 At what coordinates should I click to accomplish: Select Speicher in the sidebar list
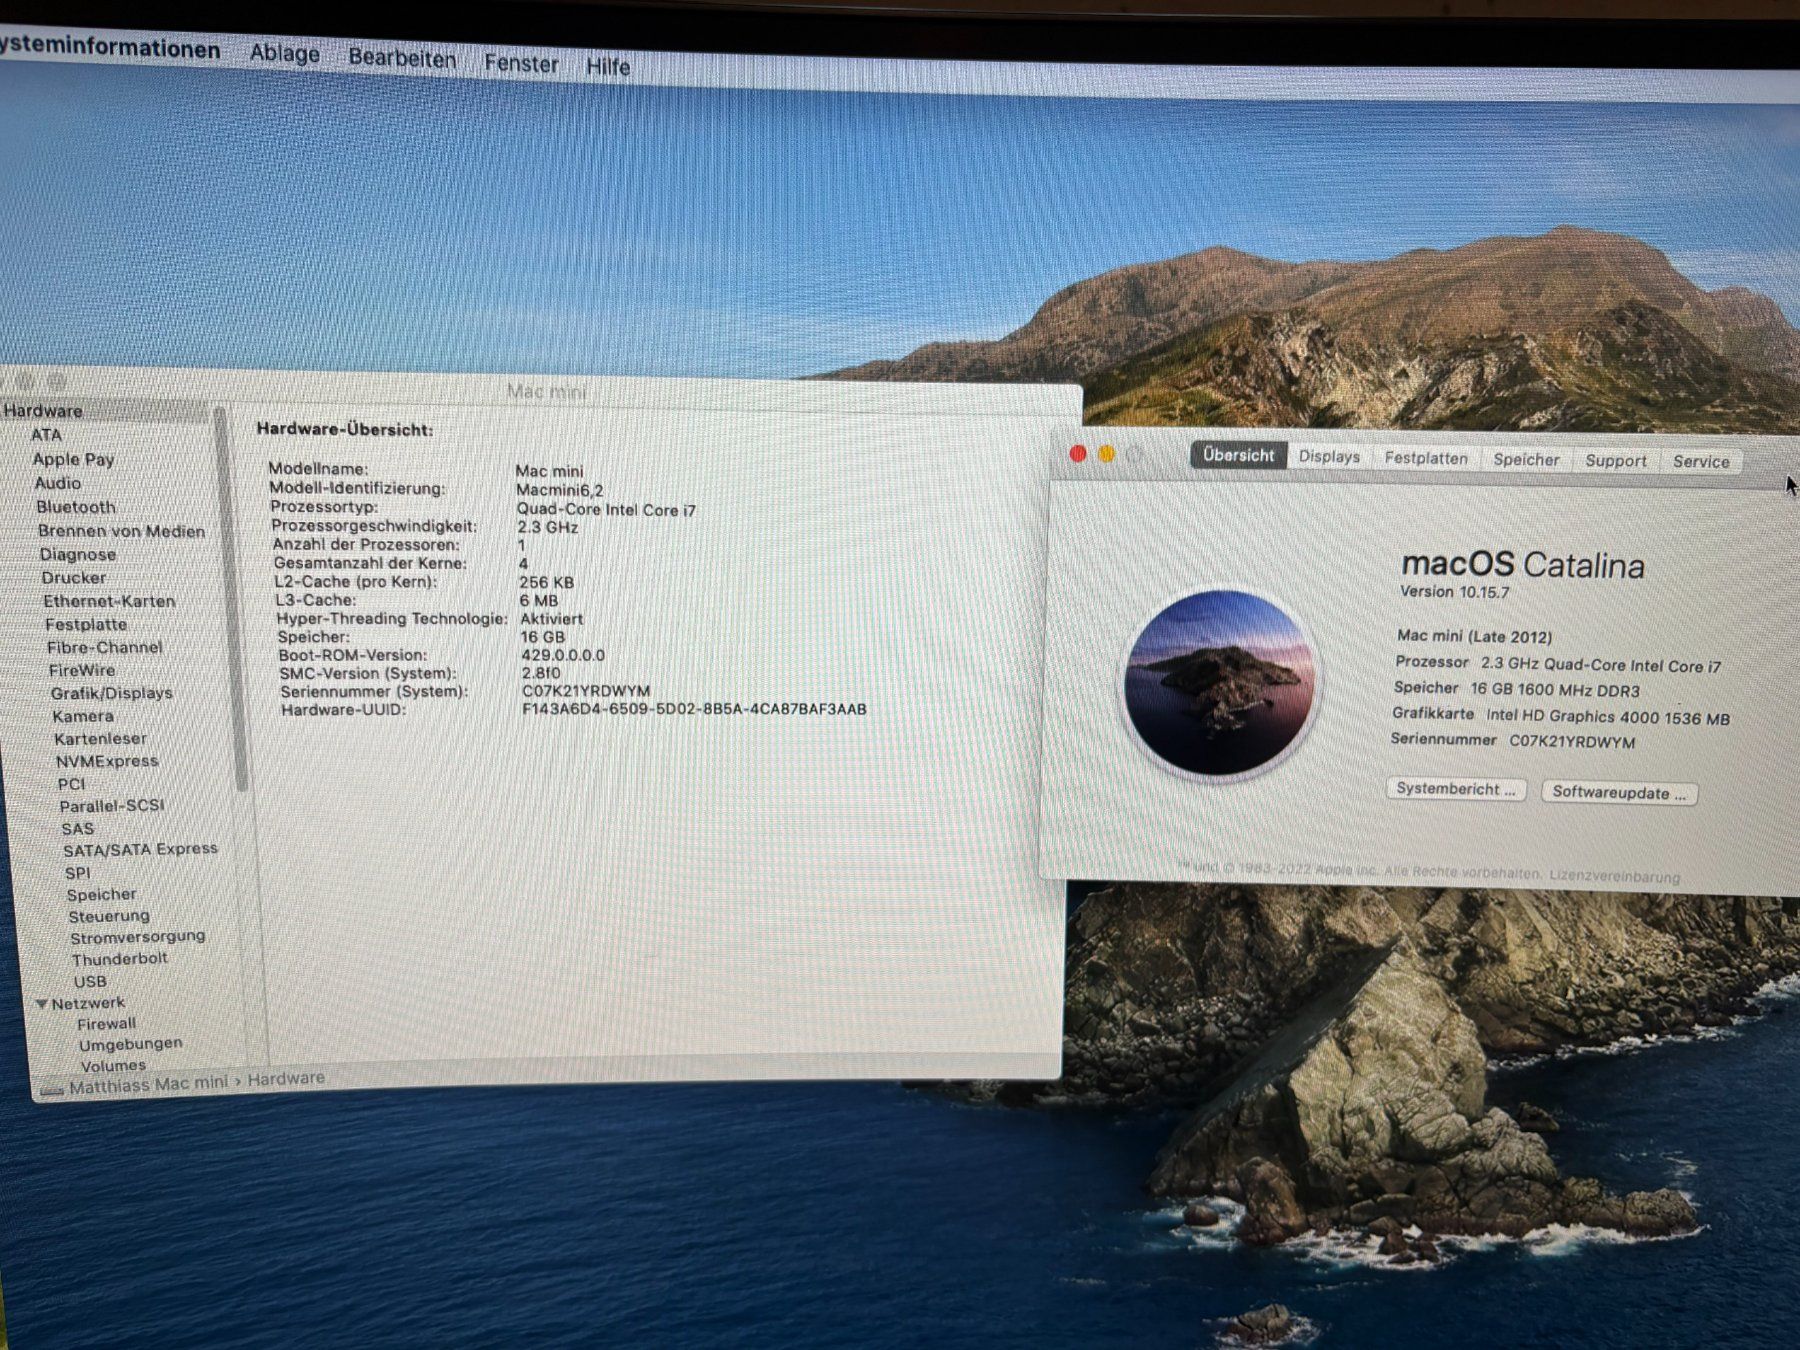[101, 895]
